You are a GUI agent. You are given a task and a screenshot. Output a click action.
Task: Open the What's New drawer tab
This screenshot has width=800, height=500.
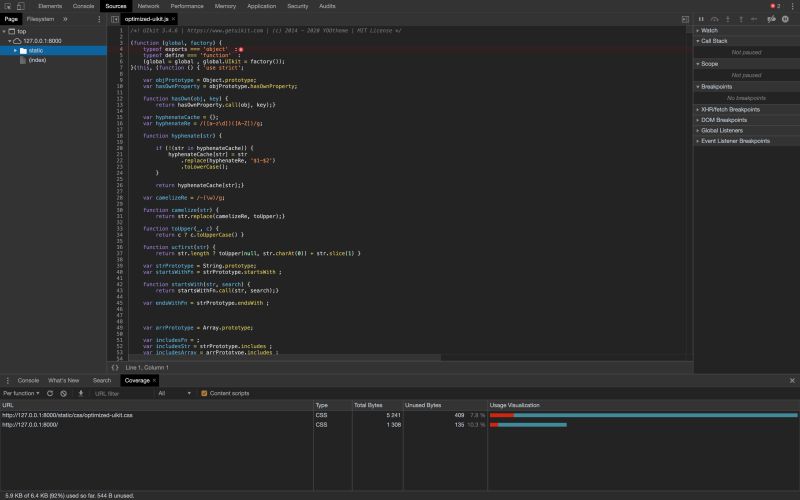coord(63,381)
